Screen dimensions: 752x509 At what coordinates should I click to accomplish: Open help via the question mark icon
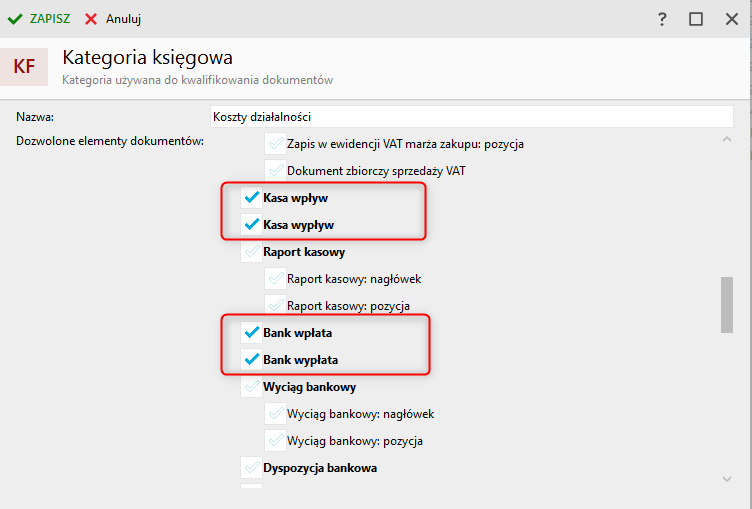click(x=662, y=19)
